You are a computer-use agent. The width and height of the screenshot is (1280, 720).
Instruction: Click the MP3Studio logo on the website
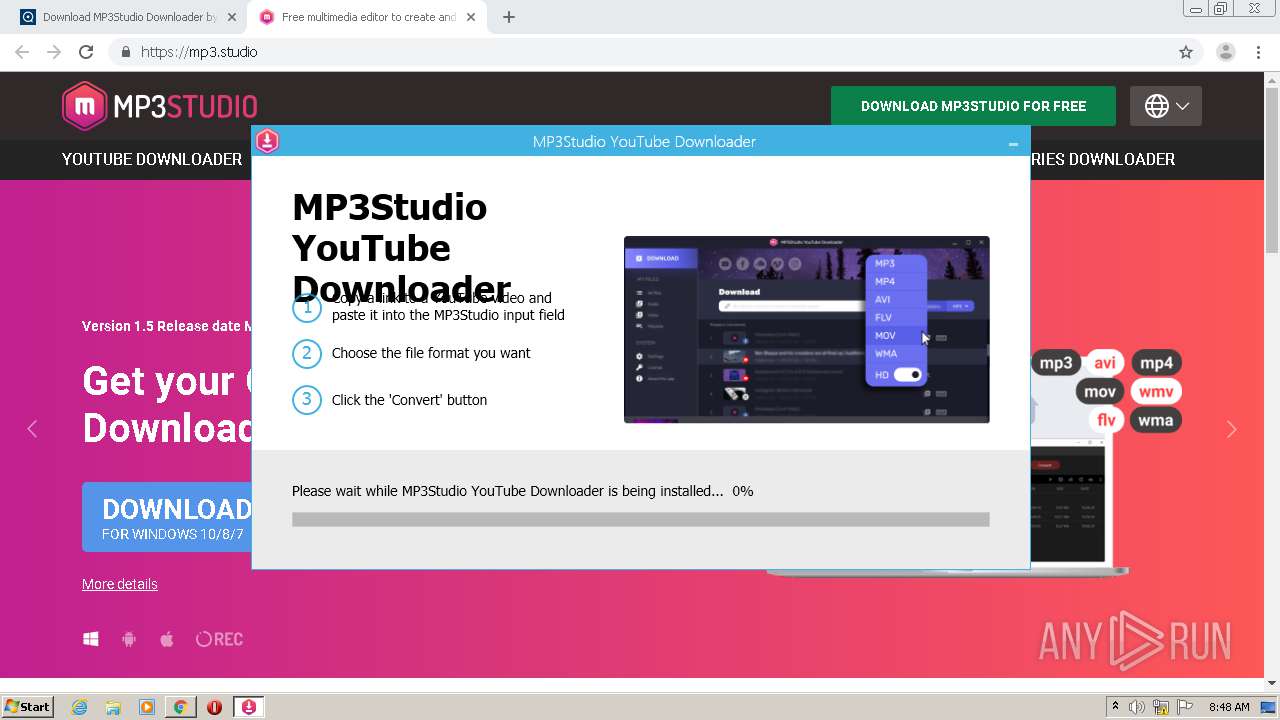tap(160, 106)
